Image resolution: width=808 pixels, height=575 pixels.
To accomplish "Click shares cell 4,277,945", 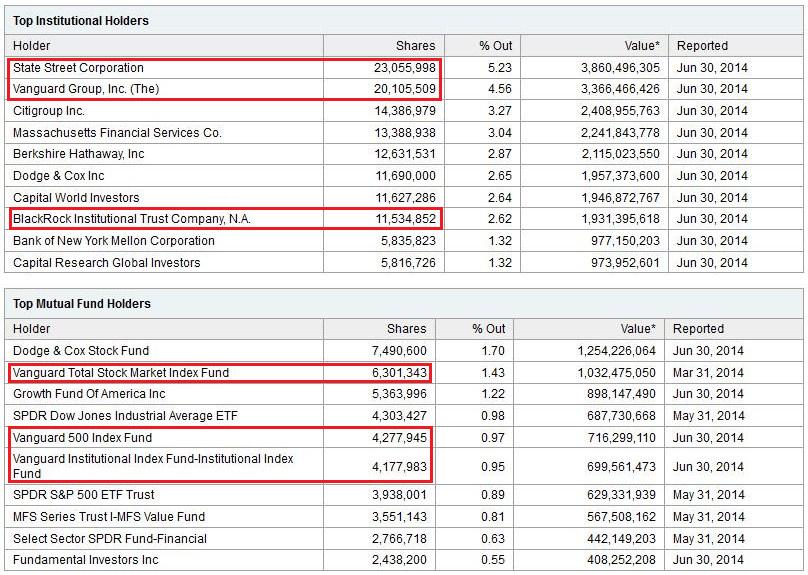I will pyautogui.click(x=399, y=437).
